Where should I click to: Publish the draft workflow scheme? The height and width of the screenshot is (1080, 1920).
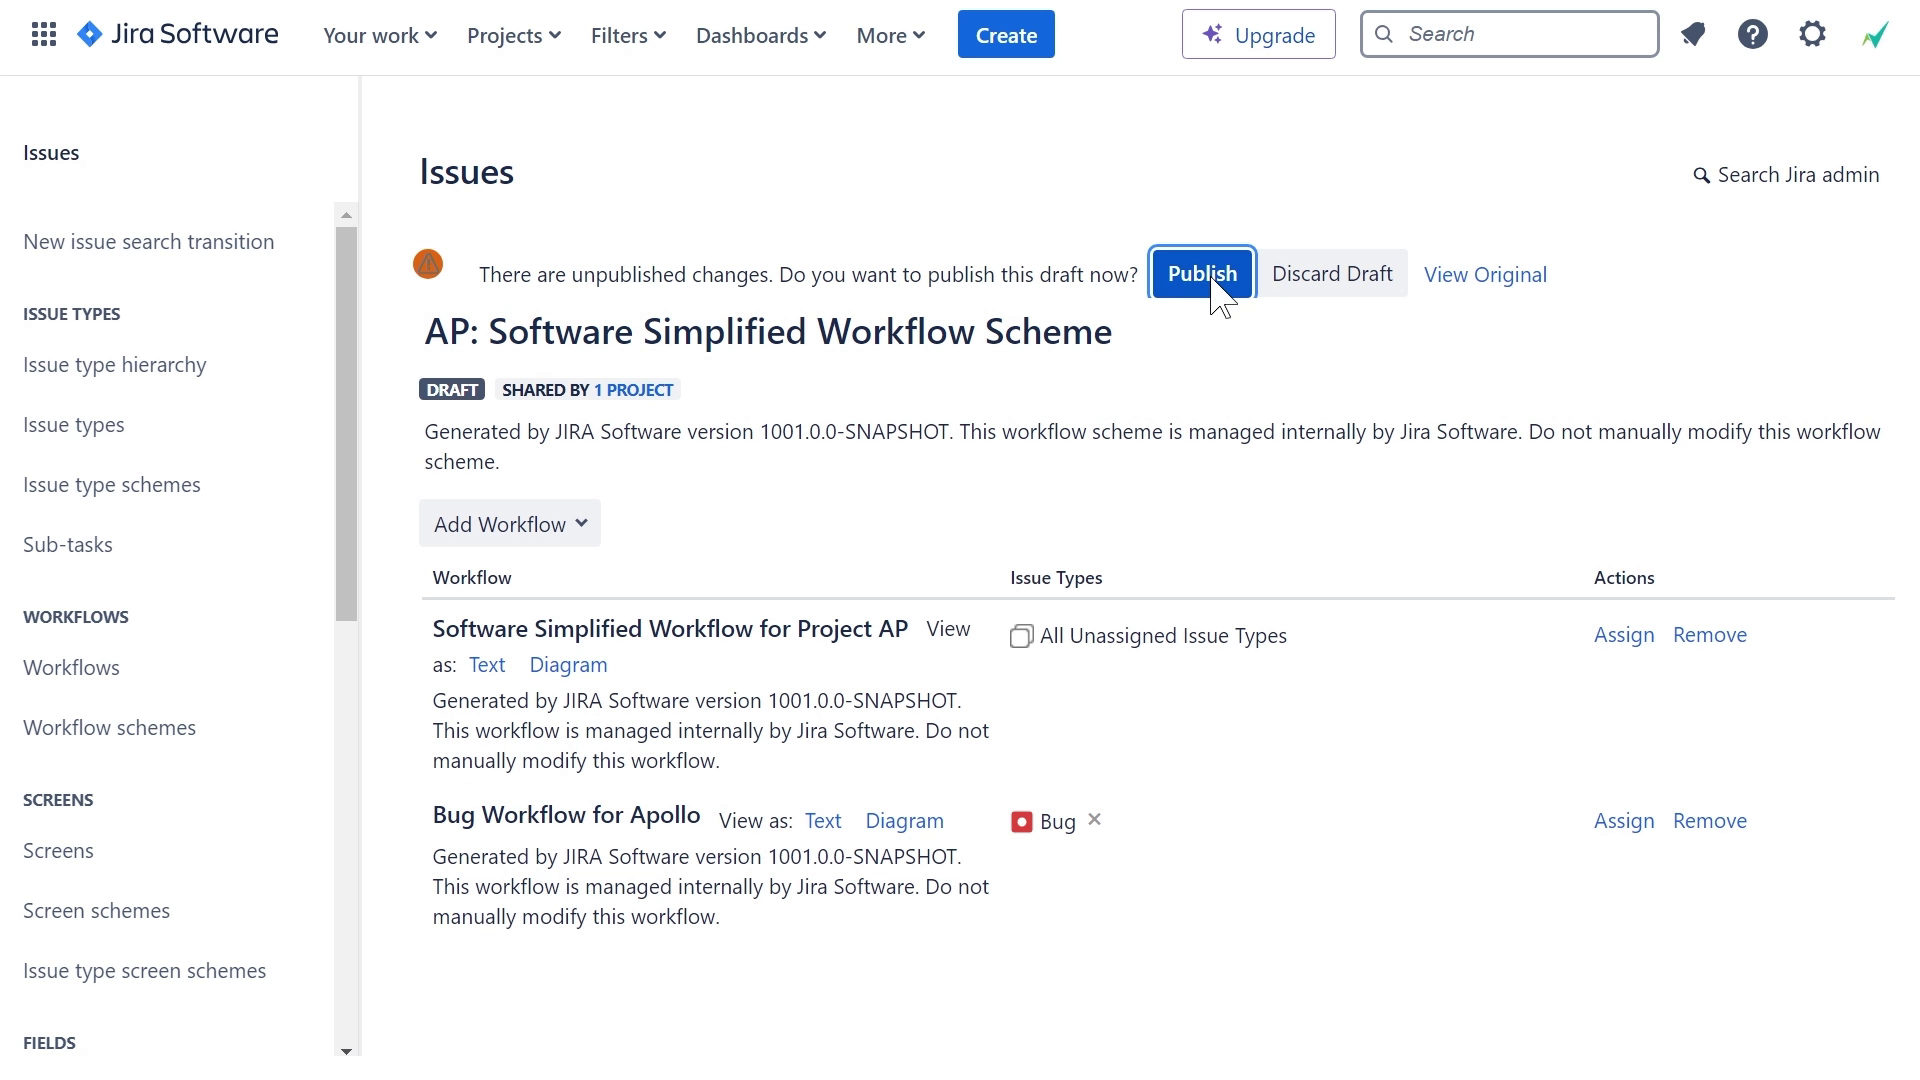(x=1201, y=273)
